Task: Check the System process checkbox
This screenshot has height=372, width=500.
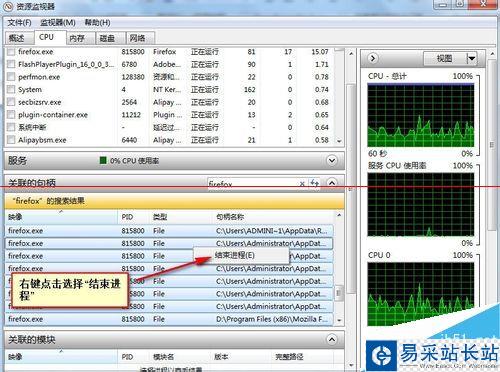Action: pyautogui.click(x=11, y=89)
